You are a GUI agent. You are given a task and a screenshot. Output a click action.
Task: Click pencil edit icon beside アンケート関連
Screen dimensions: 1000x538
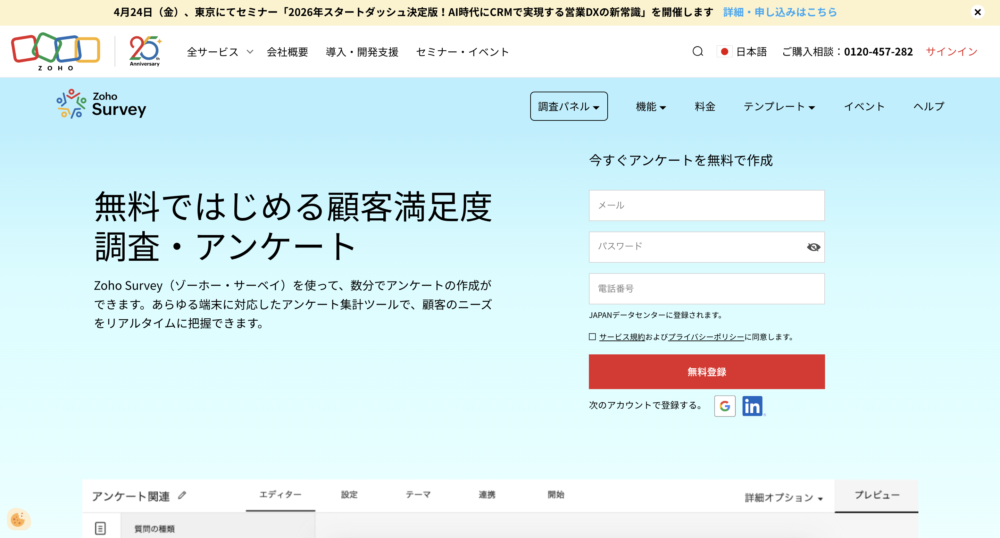(x=182, y=495)
